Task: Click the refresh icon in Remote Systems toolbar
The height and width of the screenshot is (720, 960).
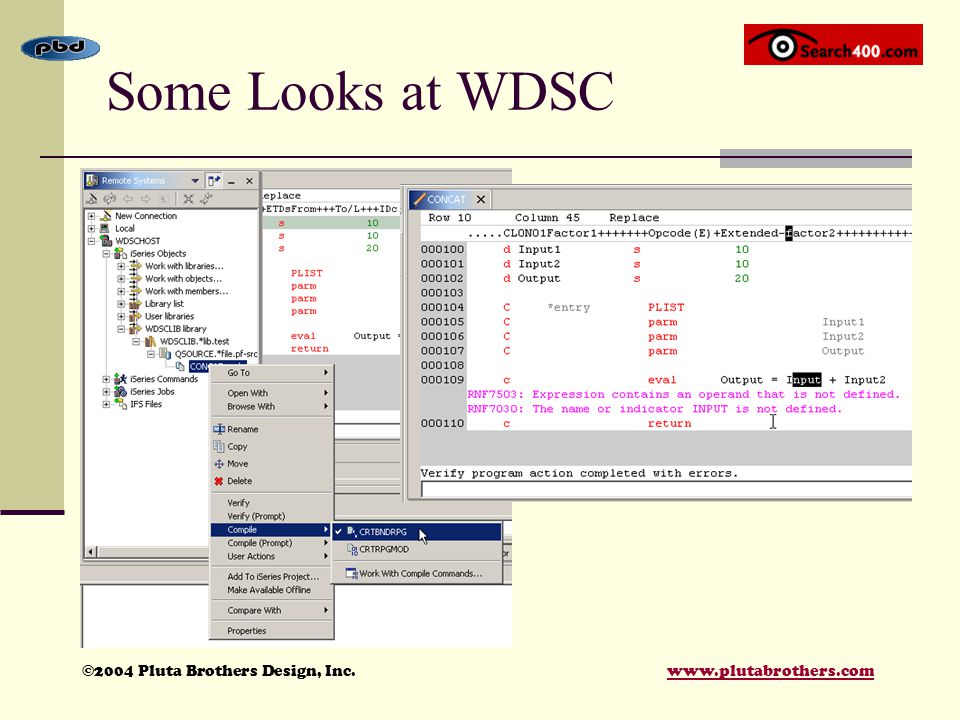Action: click(110, 198)
